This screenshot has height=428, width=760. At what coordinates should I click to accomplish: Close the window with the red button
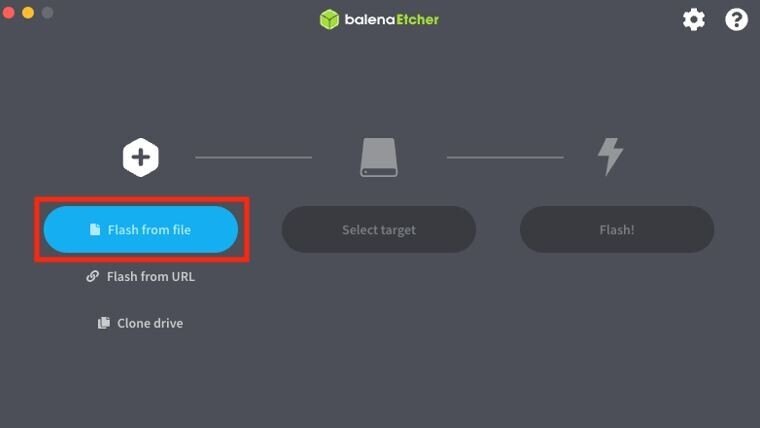coord(8,13)
